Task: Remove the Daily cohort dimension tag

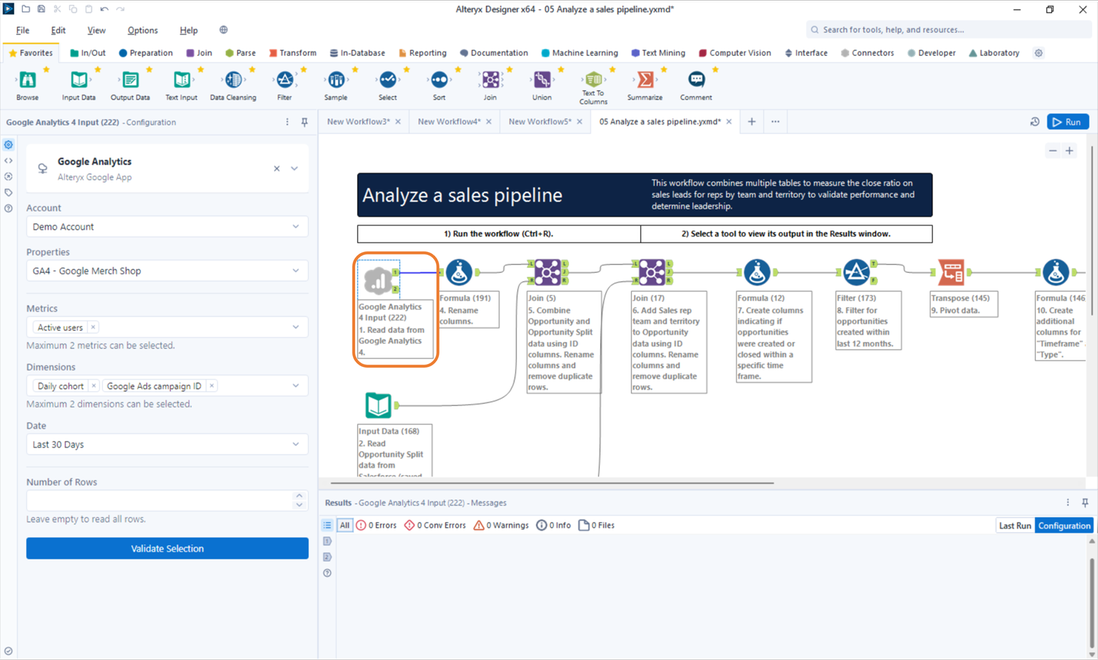Action: pyautogui.click(x=94, y=386)
